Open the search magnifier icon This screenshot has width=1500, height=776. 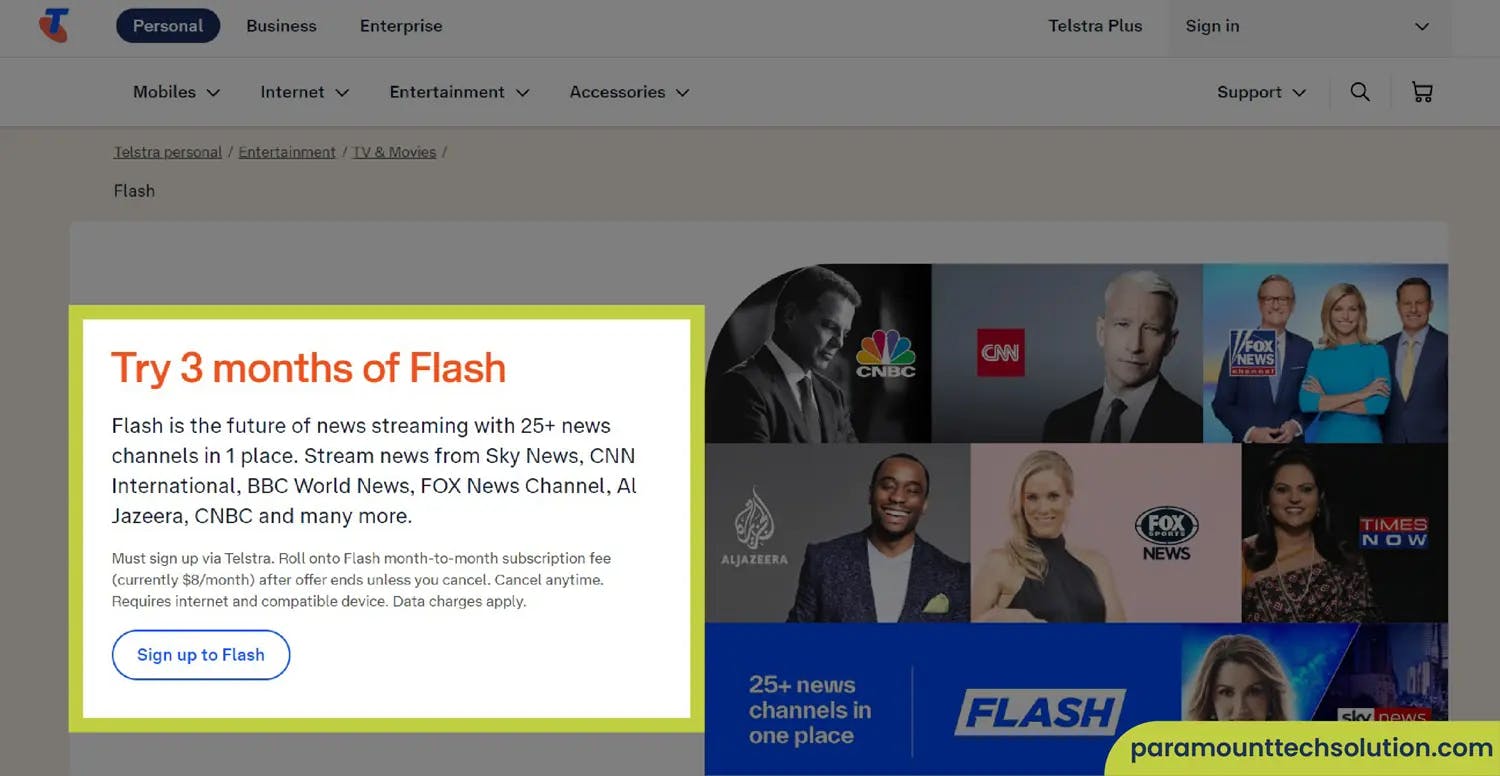pyautogui.click(x=1360, y=92)
